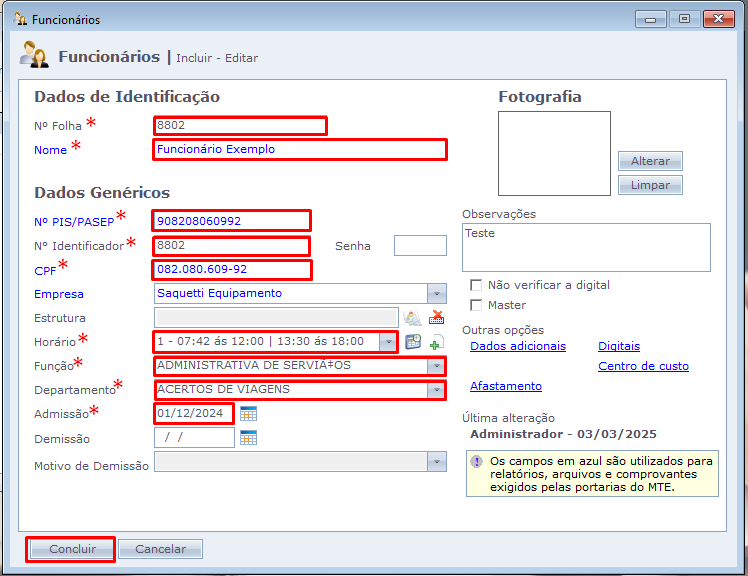This screenshot has height=576, width=748.
Task: Tick the Master checkbox
Action: pos(476,305)
